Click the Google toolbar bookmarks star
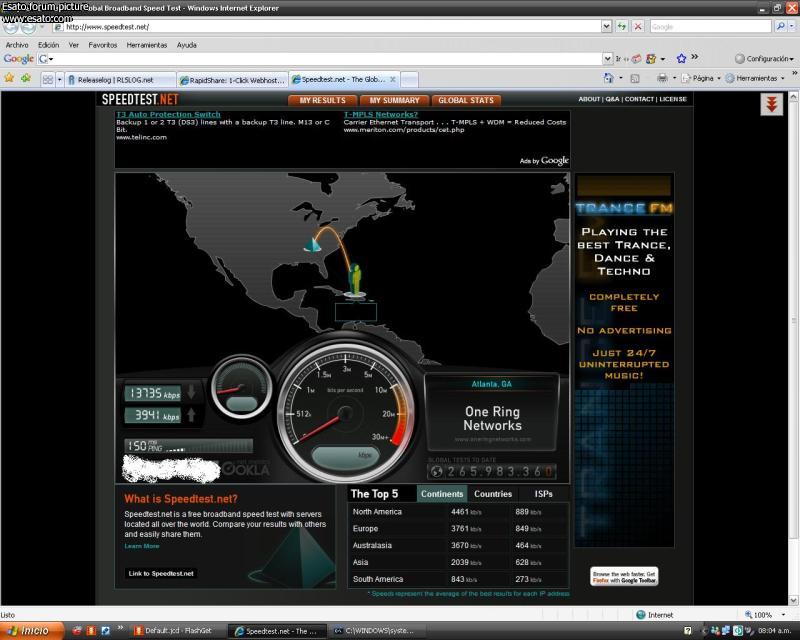Screen dimensions: 800x640 click(681, 59)
